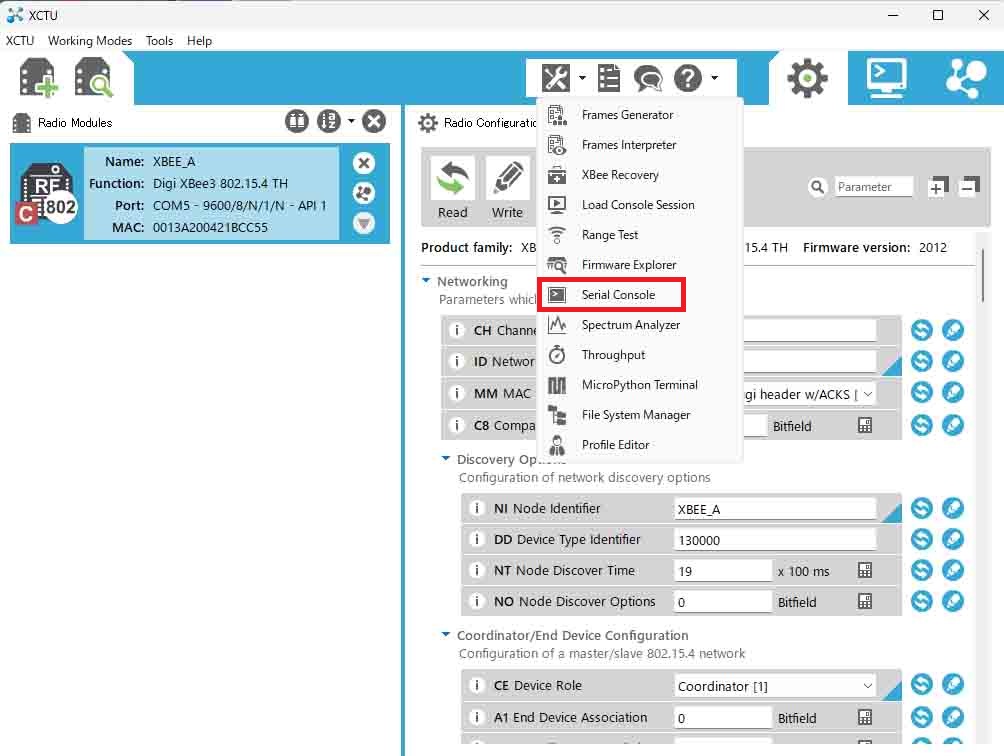Viewport: 1004px width, 756px height.
Task: Open the XCTU menu
Action: pos(20,41)
